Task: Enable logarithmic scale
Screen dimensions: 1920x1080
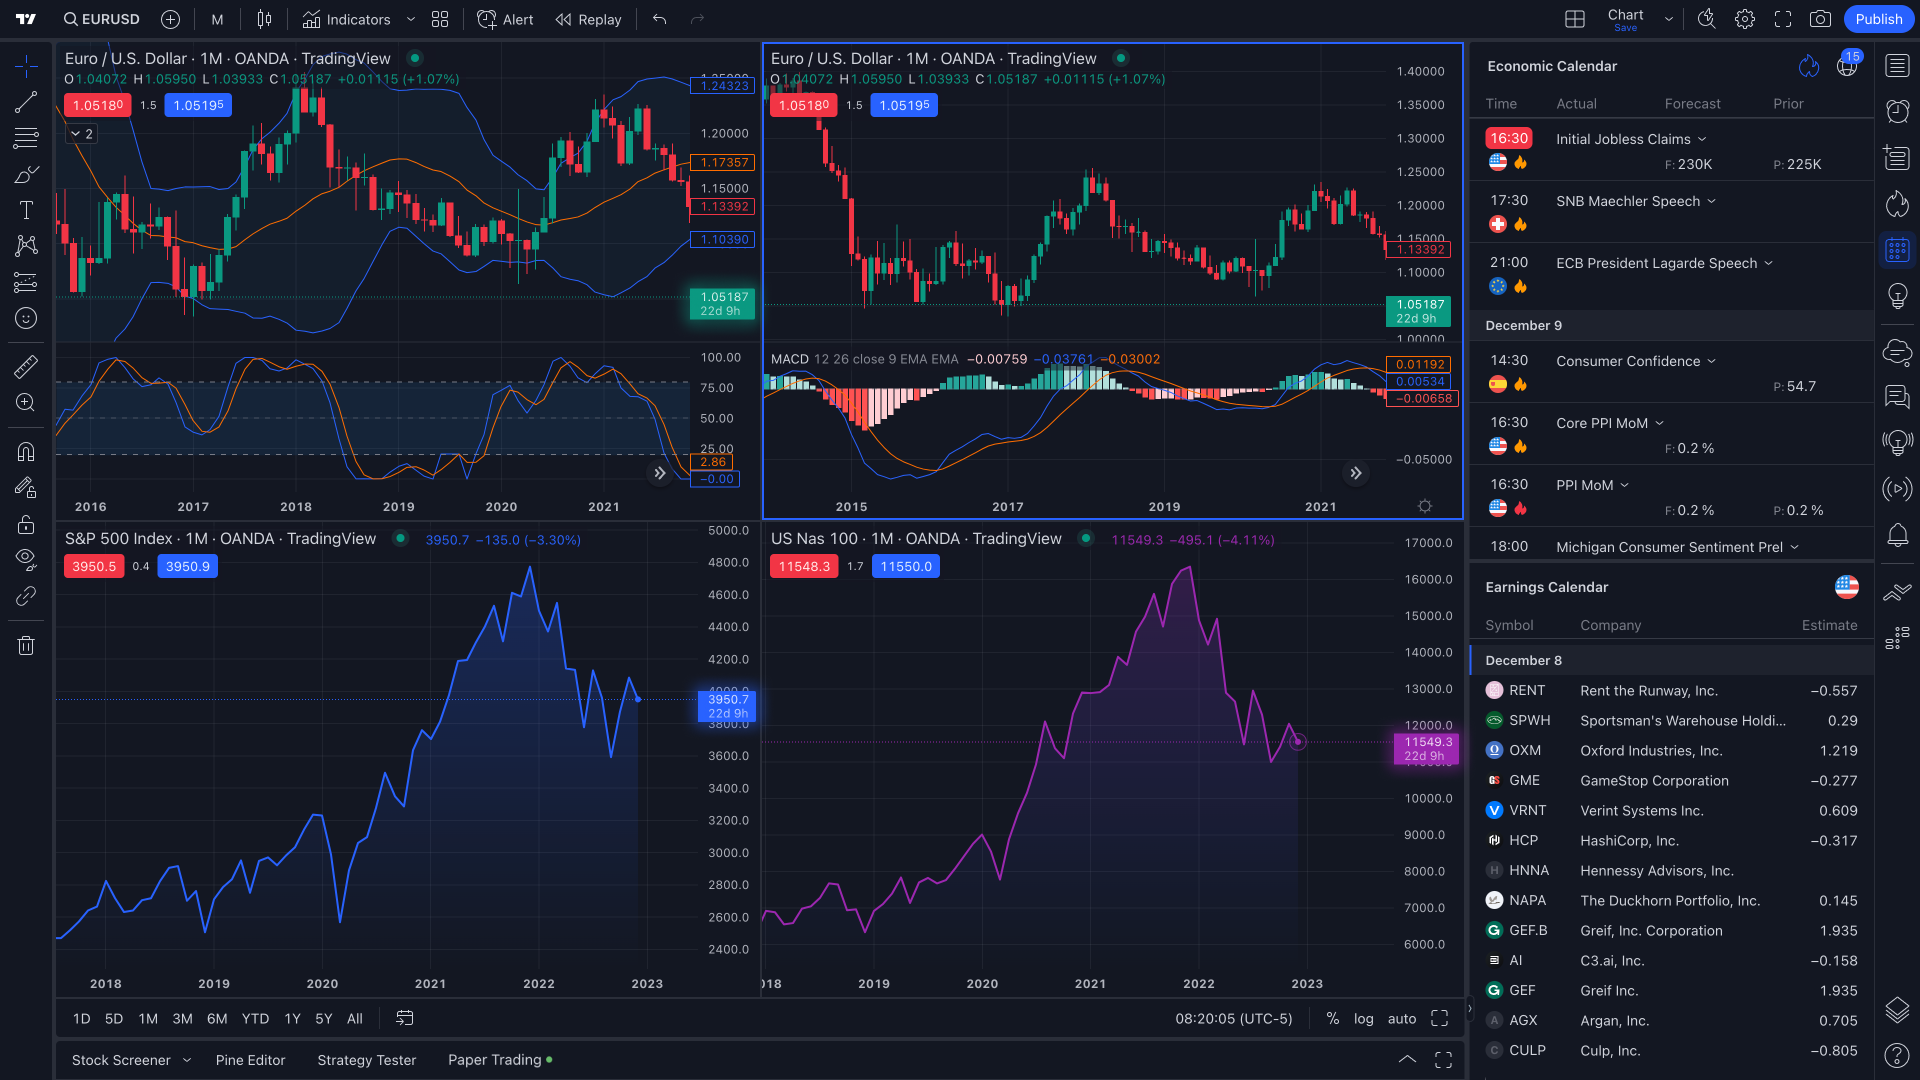Action: [1364, 1018]
